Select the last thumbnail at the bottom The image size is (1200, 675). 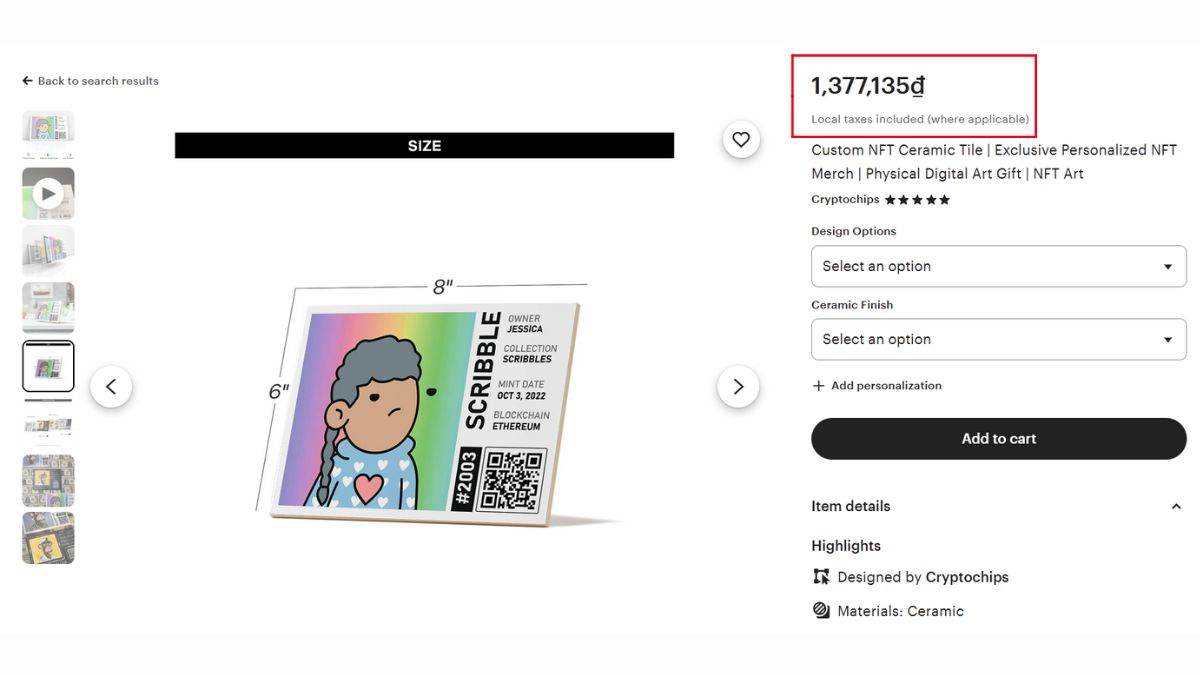coord(48,538)
